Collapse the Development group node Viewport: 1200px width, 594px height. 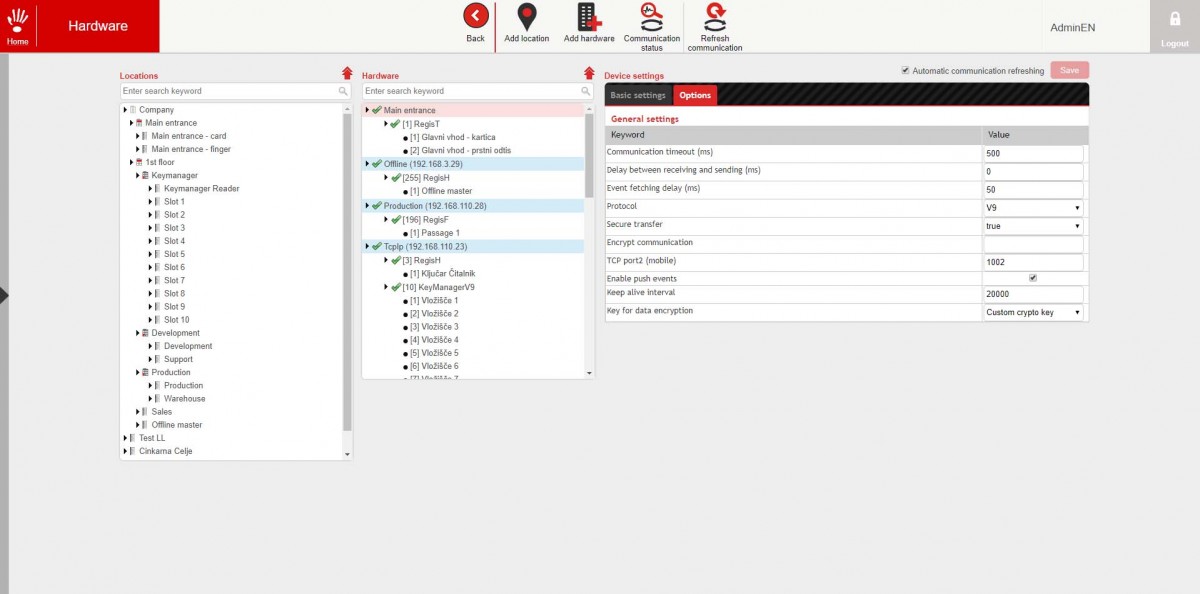tap(137, 333)
